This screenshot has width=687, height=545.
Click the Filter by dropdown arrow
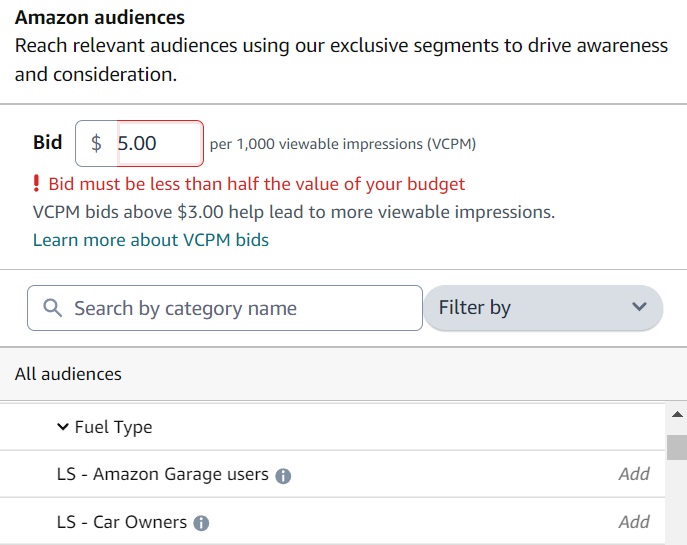(x=640, y=307)
